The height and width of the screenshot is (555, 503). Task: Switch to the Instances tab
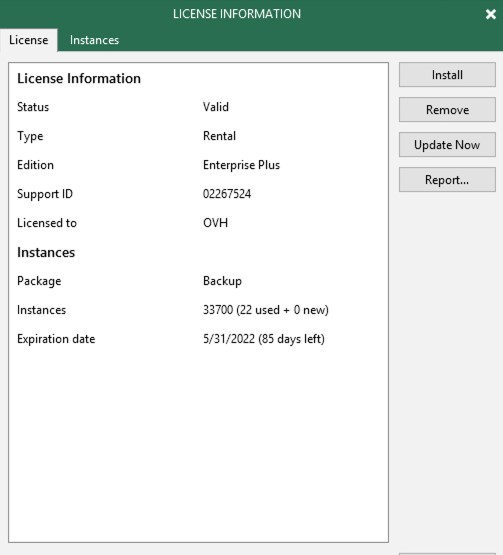click(94, 40)
